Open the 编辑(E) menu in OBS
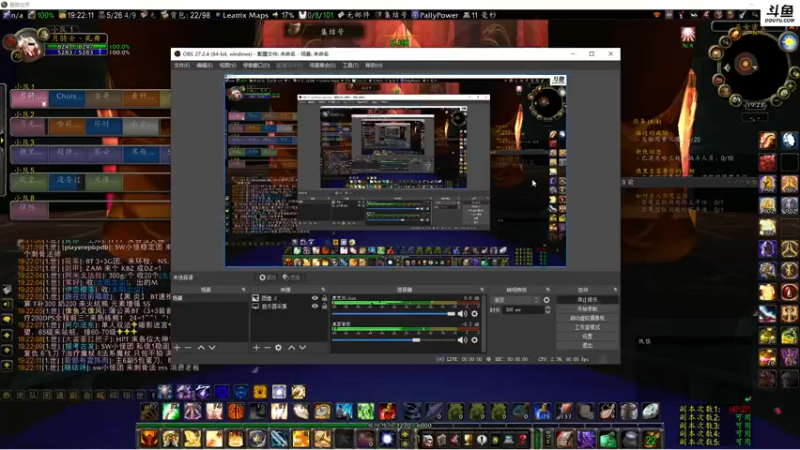The width and height of the screenshot is (800, 450). (x=205, y=65)
